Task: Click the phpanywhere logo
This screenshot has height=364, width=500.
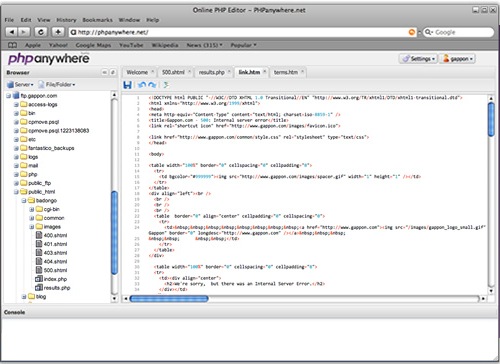Action: click(49, 59)
